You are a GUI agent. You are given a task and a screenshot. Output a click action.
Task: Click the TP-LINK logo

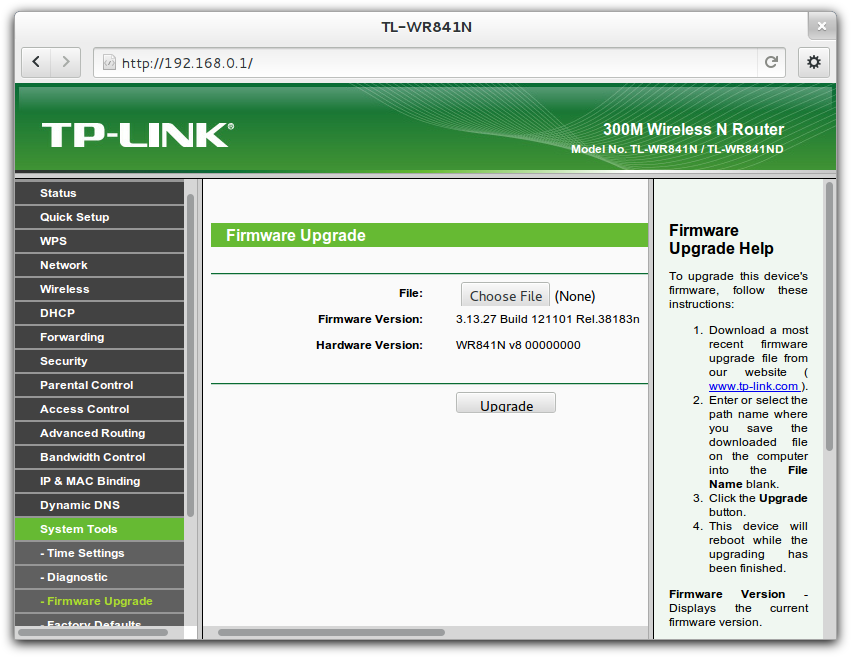(x=138, y=135)
